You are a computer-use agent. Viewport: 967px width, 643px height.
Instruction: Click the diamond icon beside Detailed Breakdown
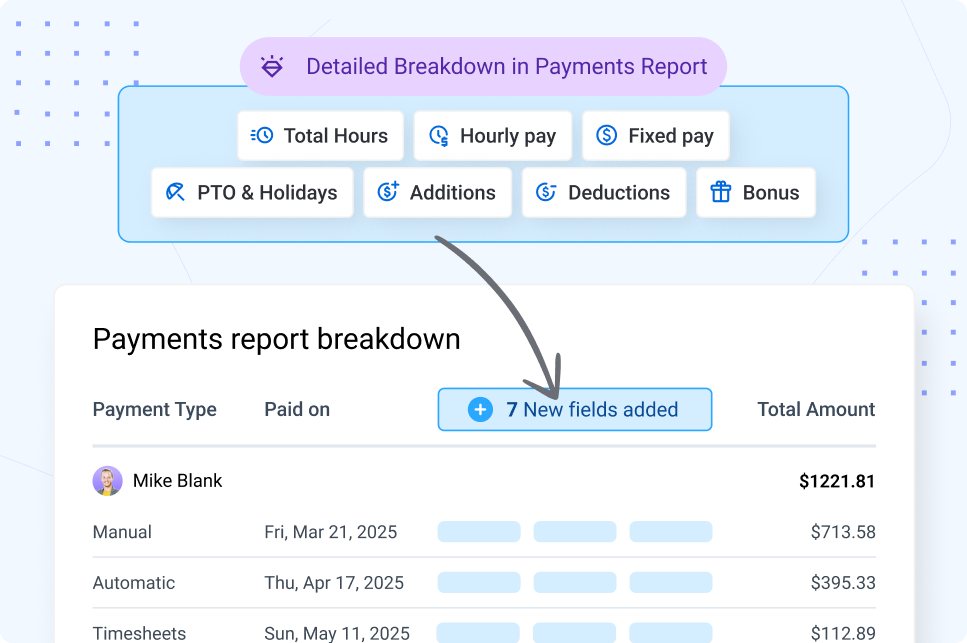click(272, 67)
